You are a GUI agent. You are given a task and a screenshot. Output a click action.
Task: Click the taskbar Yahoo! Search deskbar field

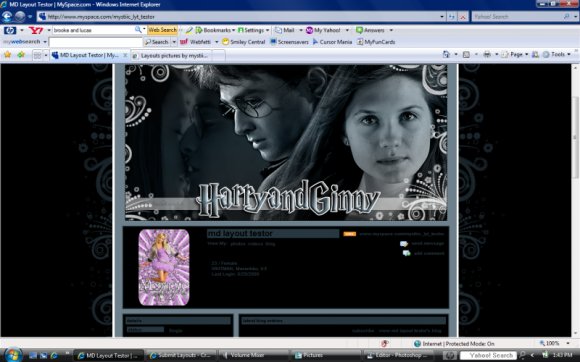coord(488,355)
